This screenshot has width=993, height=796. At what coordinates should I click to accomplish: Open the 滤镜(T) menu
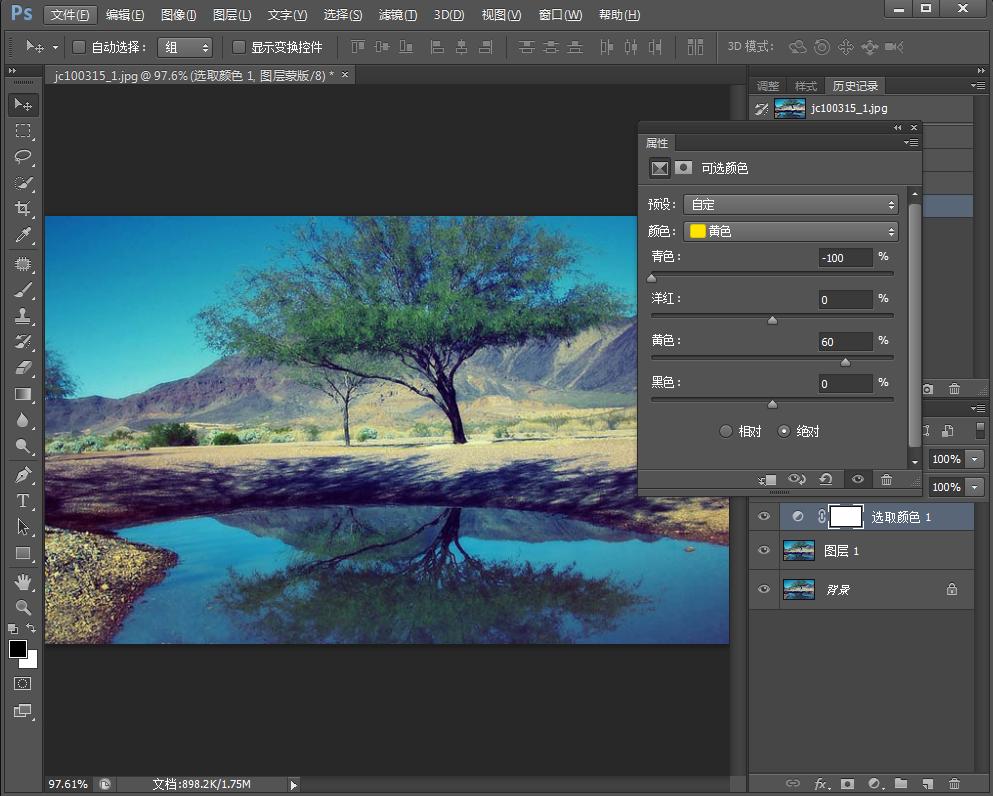pyautogui.click(x=398, y=15)
